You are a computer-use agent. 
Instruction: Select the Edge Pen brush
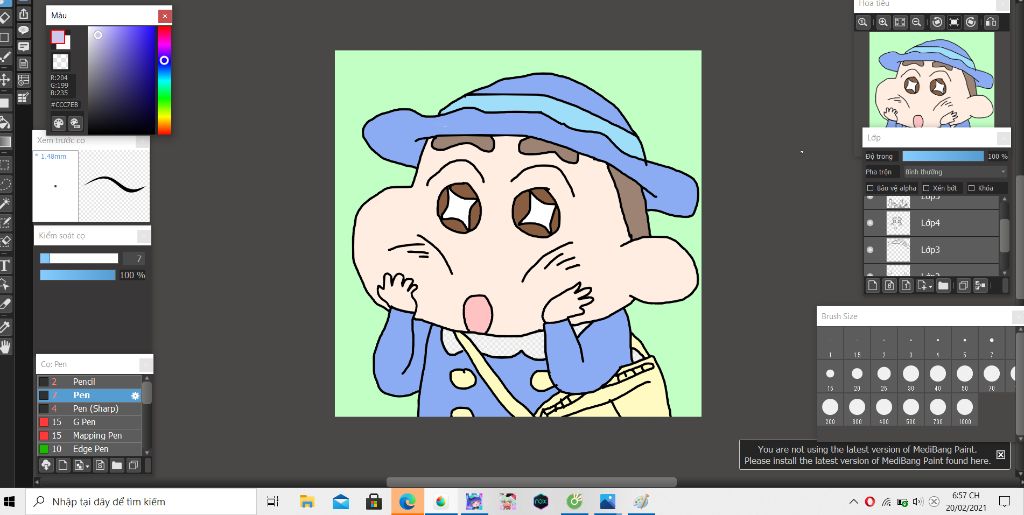tap(89, 449)
